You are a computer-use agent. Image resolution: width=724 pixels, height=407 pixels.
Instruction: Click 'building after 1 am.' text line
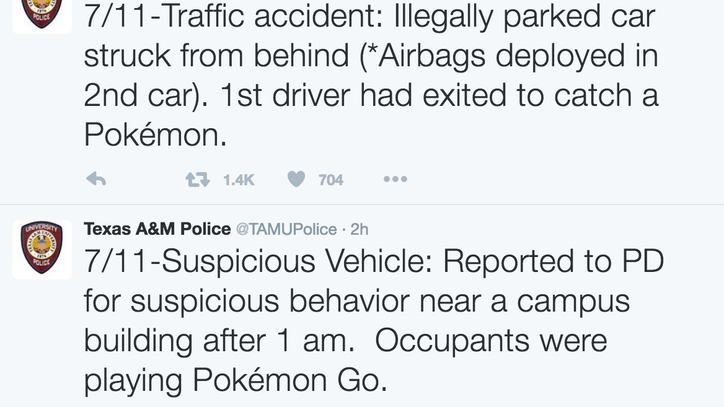(x=218, y=341)
